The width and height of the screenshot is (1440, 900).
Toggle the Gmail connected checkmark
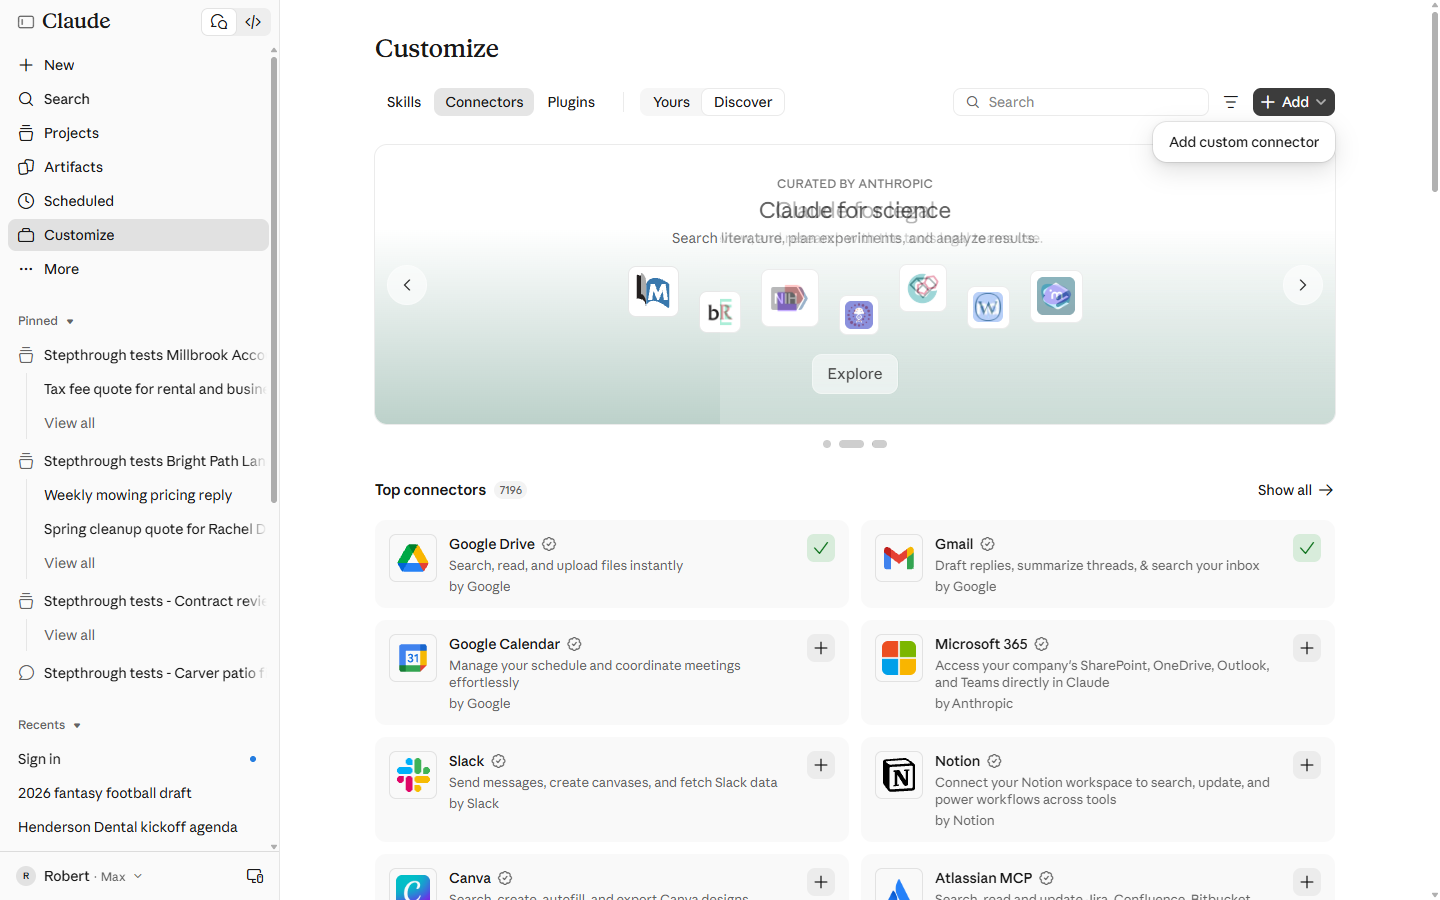click(1307, 548)
